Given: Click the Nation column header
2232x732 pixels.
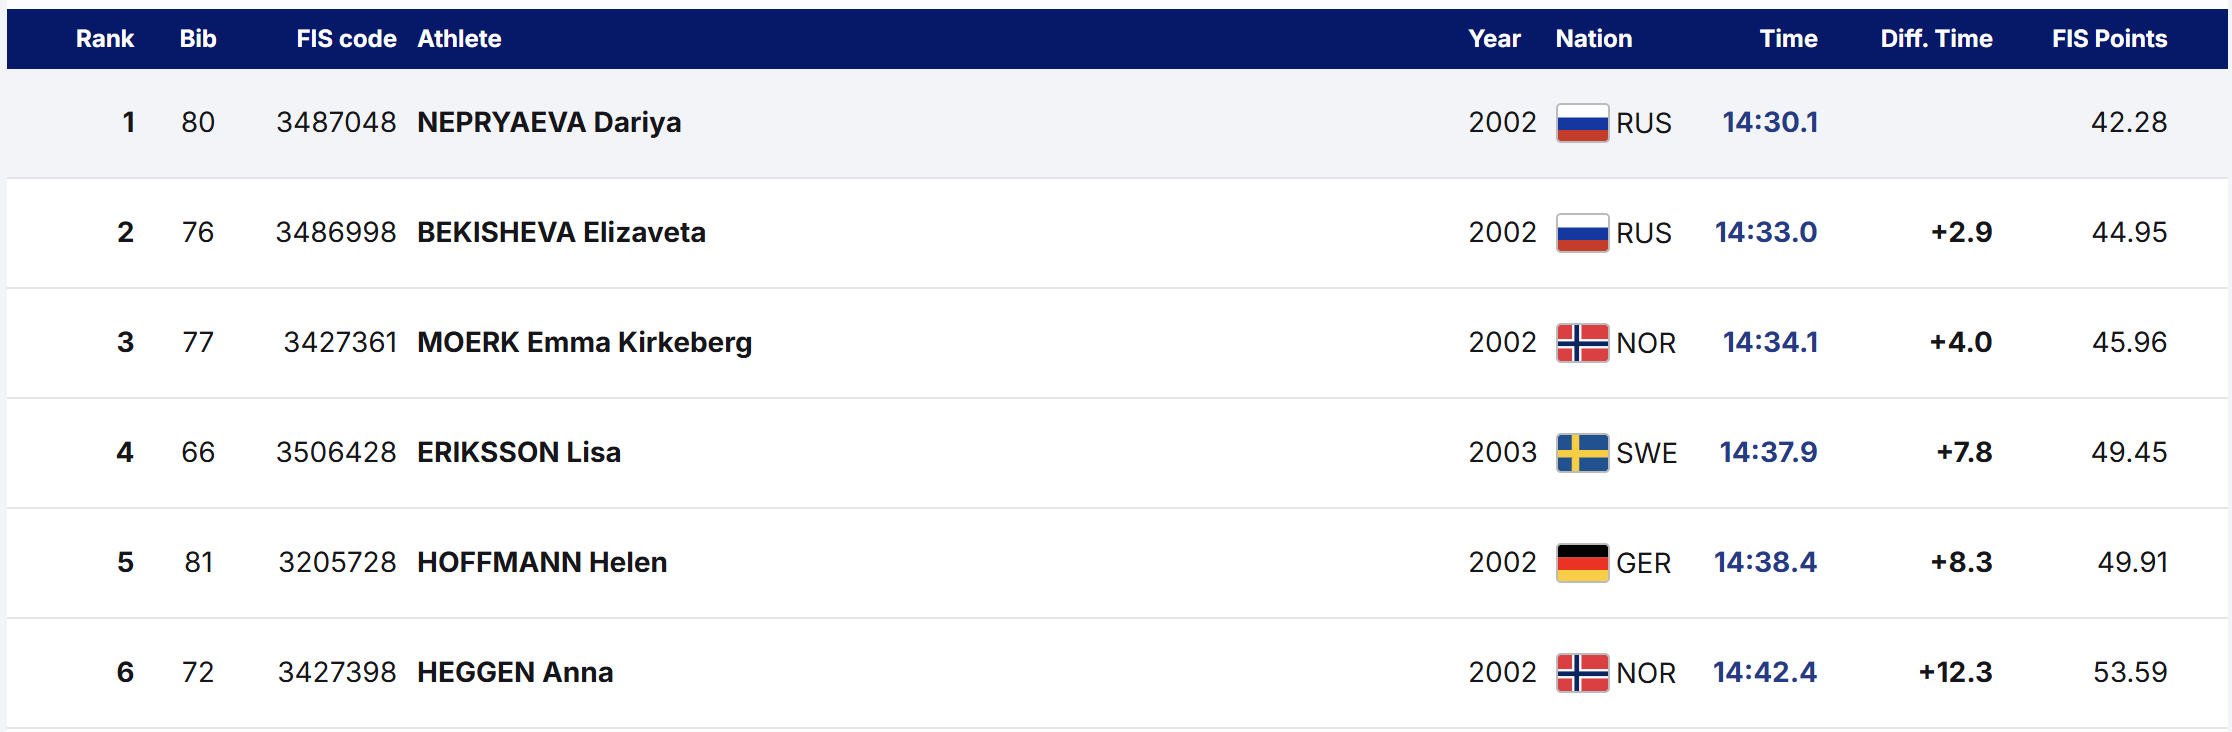Looking at the screenshot, I should click(x=1594, y=39).
